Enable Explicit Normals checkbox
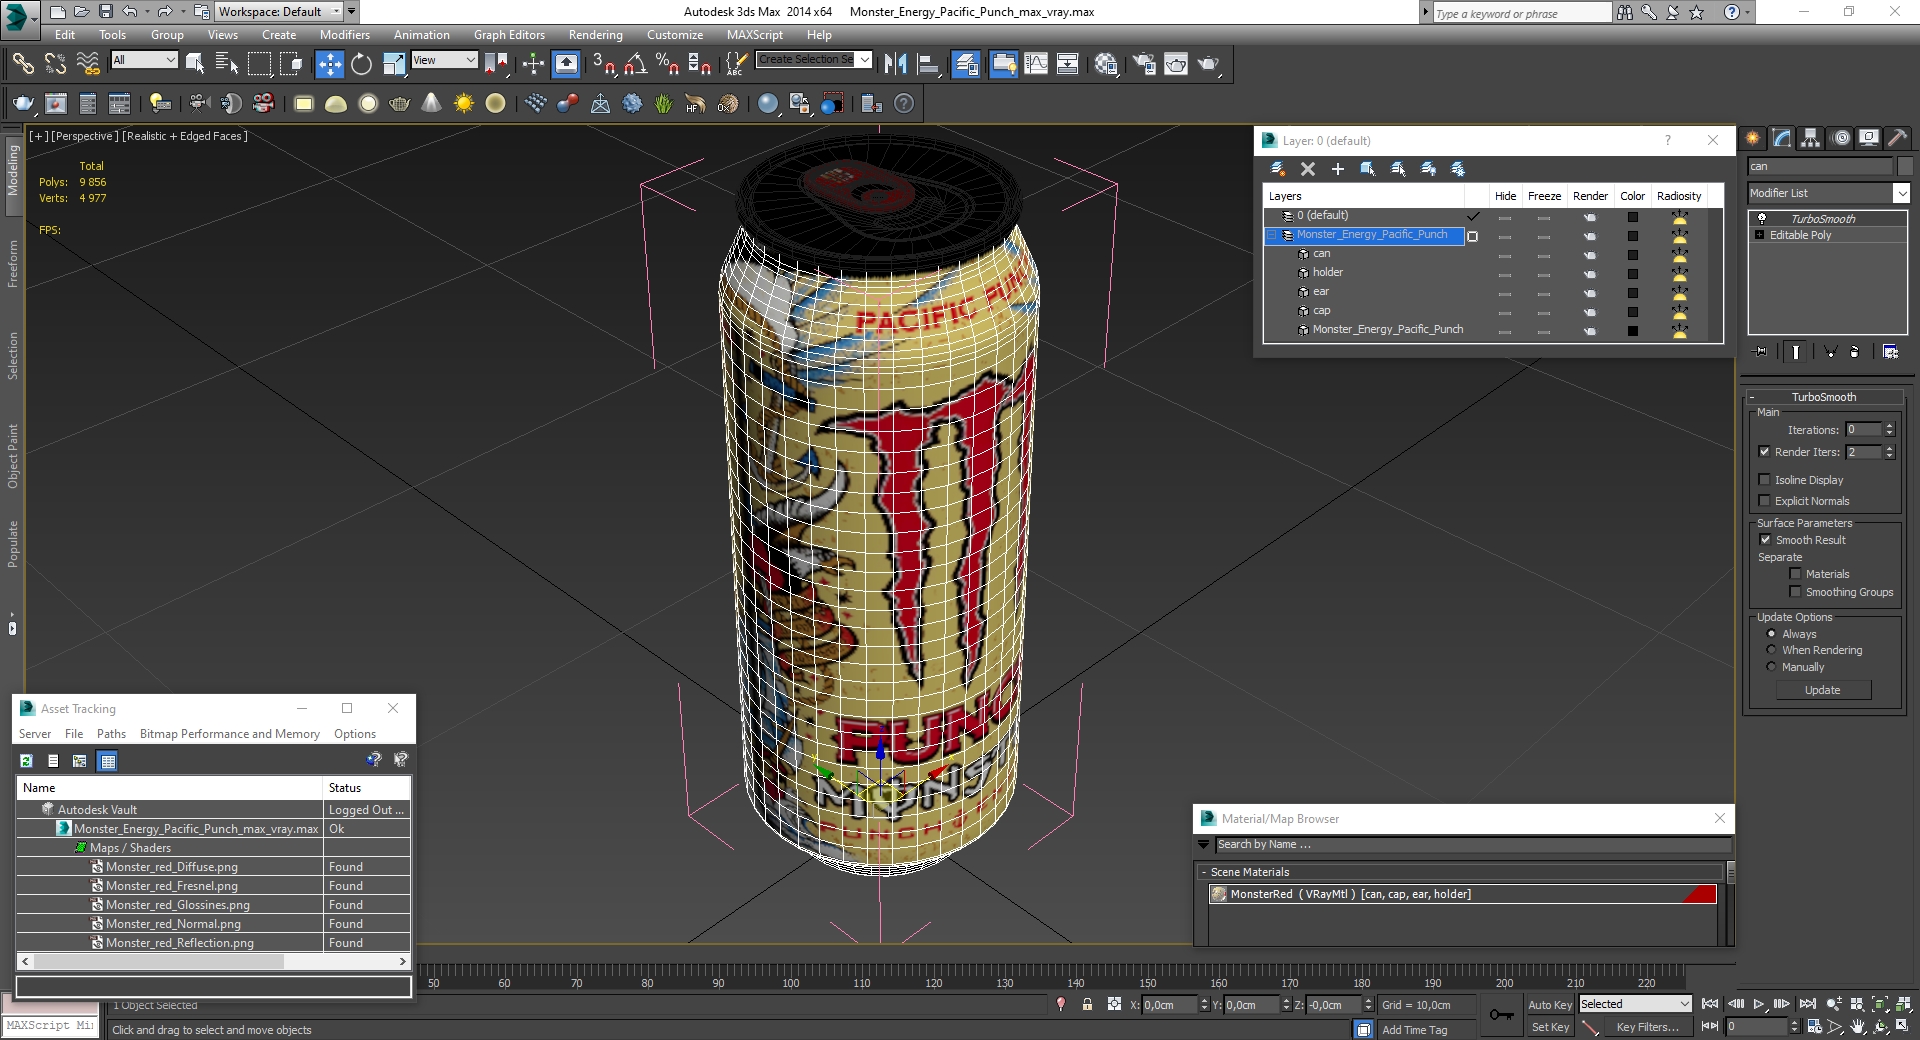Image resolution: width=1920 pixels, height=1040 pixels. point(1764,501)
